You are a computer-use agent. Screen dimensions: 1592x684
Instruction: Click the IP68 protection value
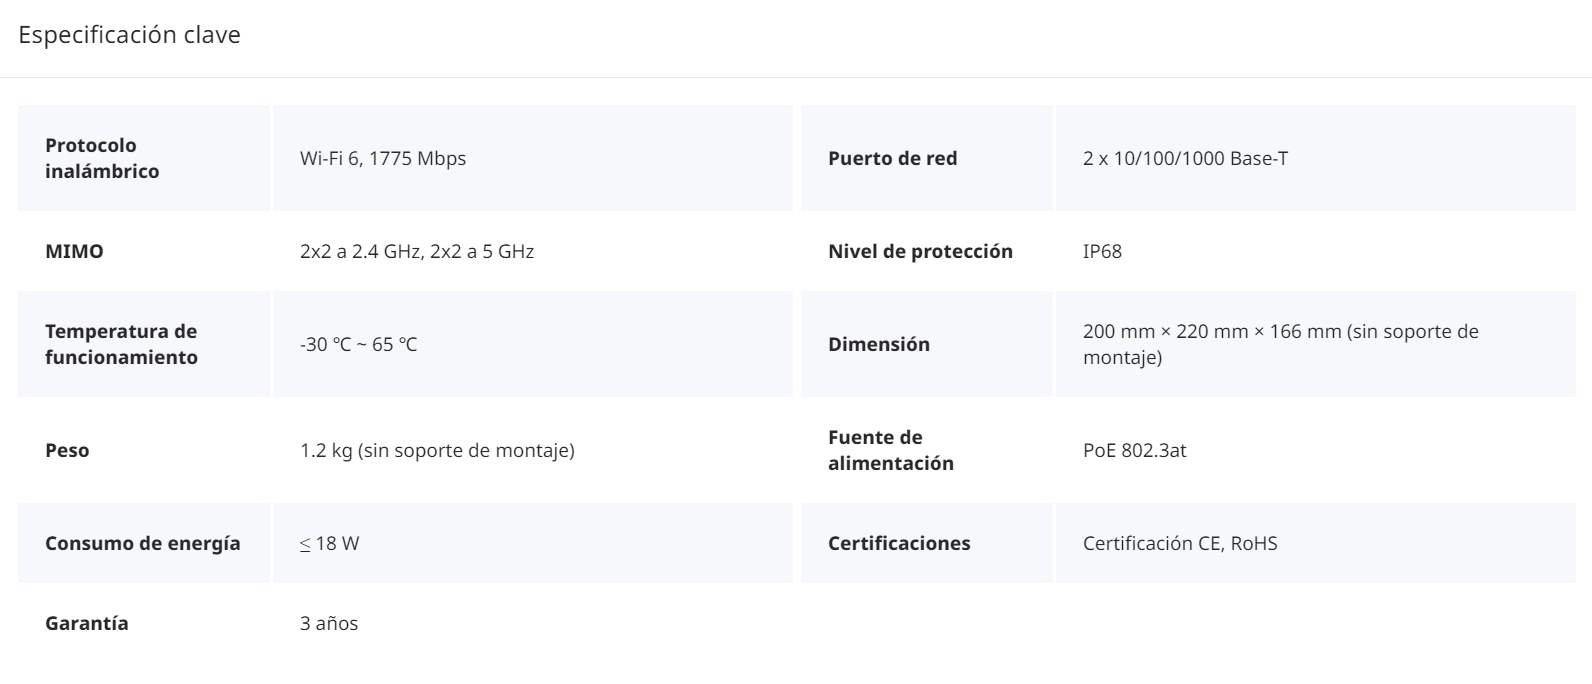[x=1102, y=251]
